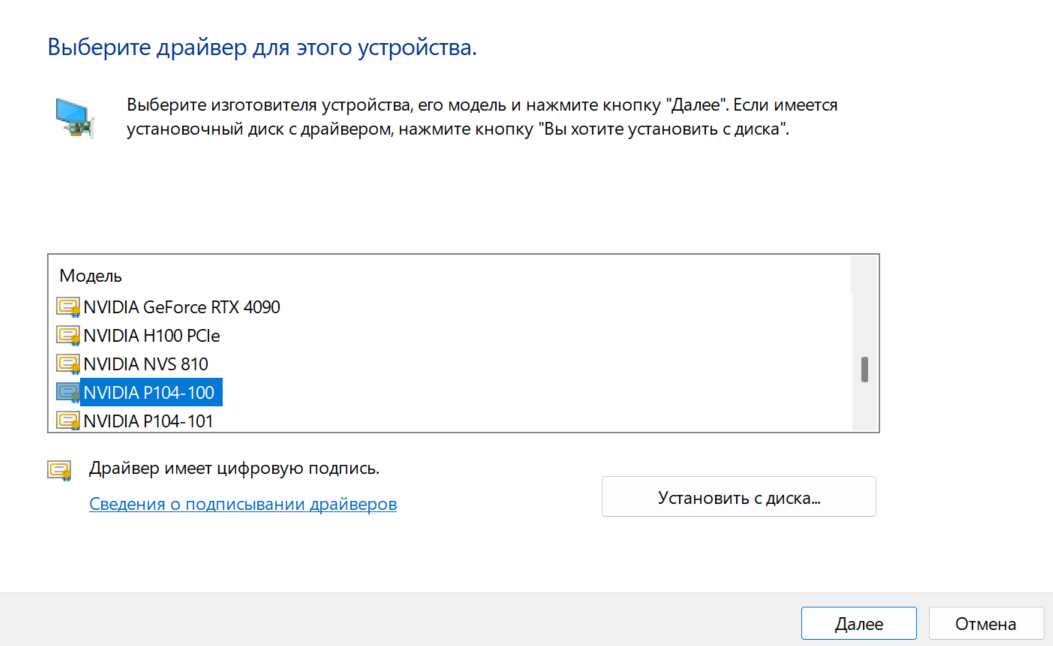Click the digital signature certificate icon
The width and height of the screenshot is (1053, 646).
pos(60,470)
